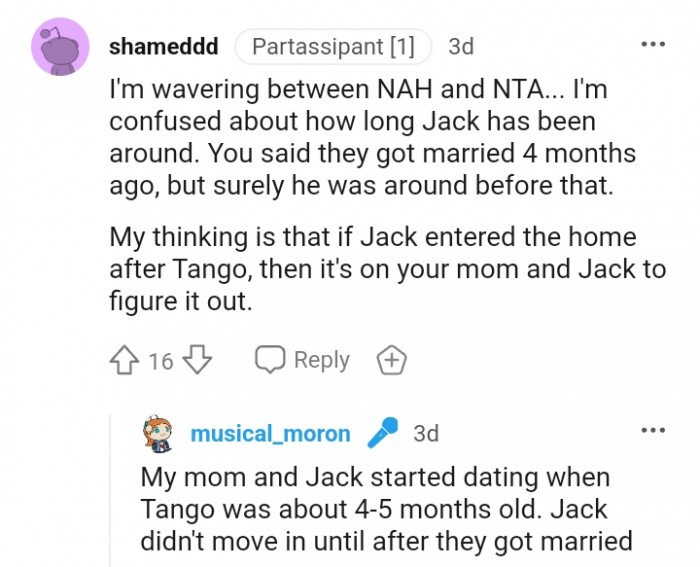Upvote the shameddd comment
The height and width of the screenshot is (567, 700).
pyautogui.click(x=126, y=360)
